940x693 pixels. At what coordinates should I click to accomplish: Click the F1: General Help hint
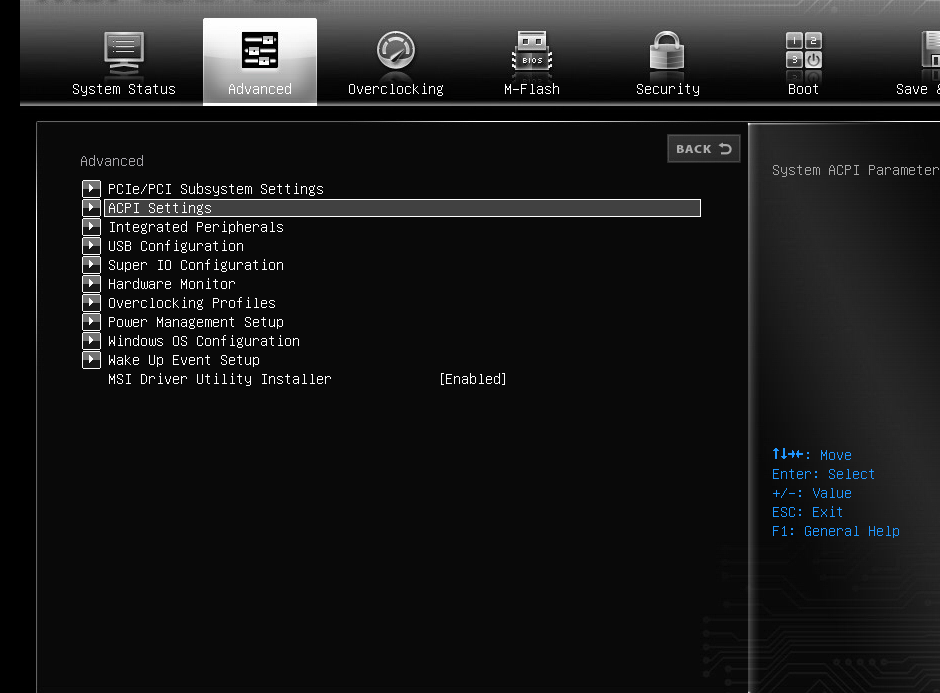point(836,531)
